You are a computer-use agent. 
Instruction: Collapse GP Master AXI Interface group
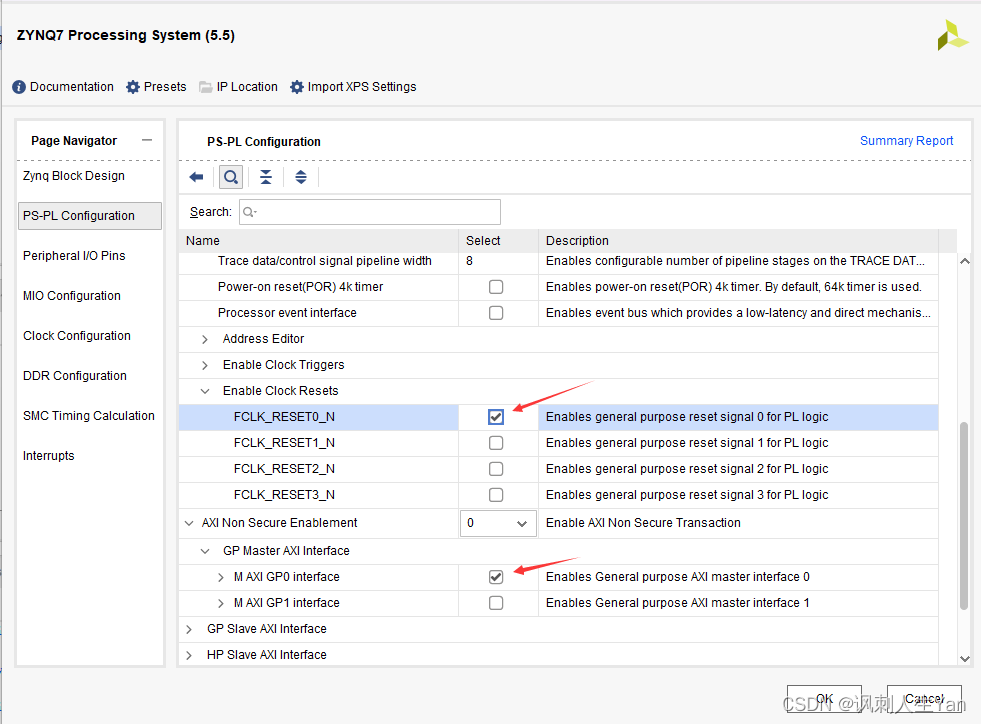click(x=205, y=551)
